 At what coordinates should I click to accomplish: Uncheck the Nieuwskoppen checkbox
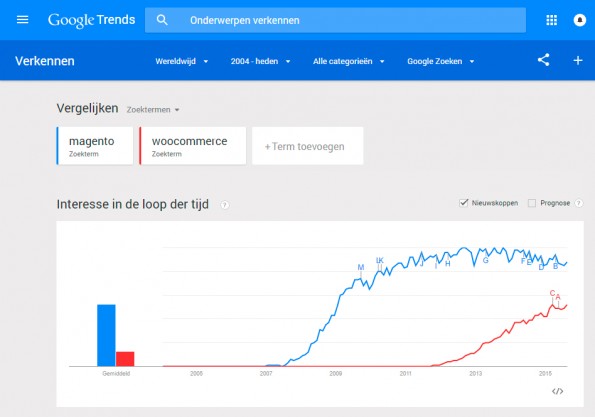[463, 203]
